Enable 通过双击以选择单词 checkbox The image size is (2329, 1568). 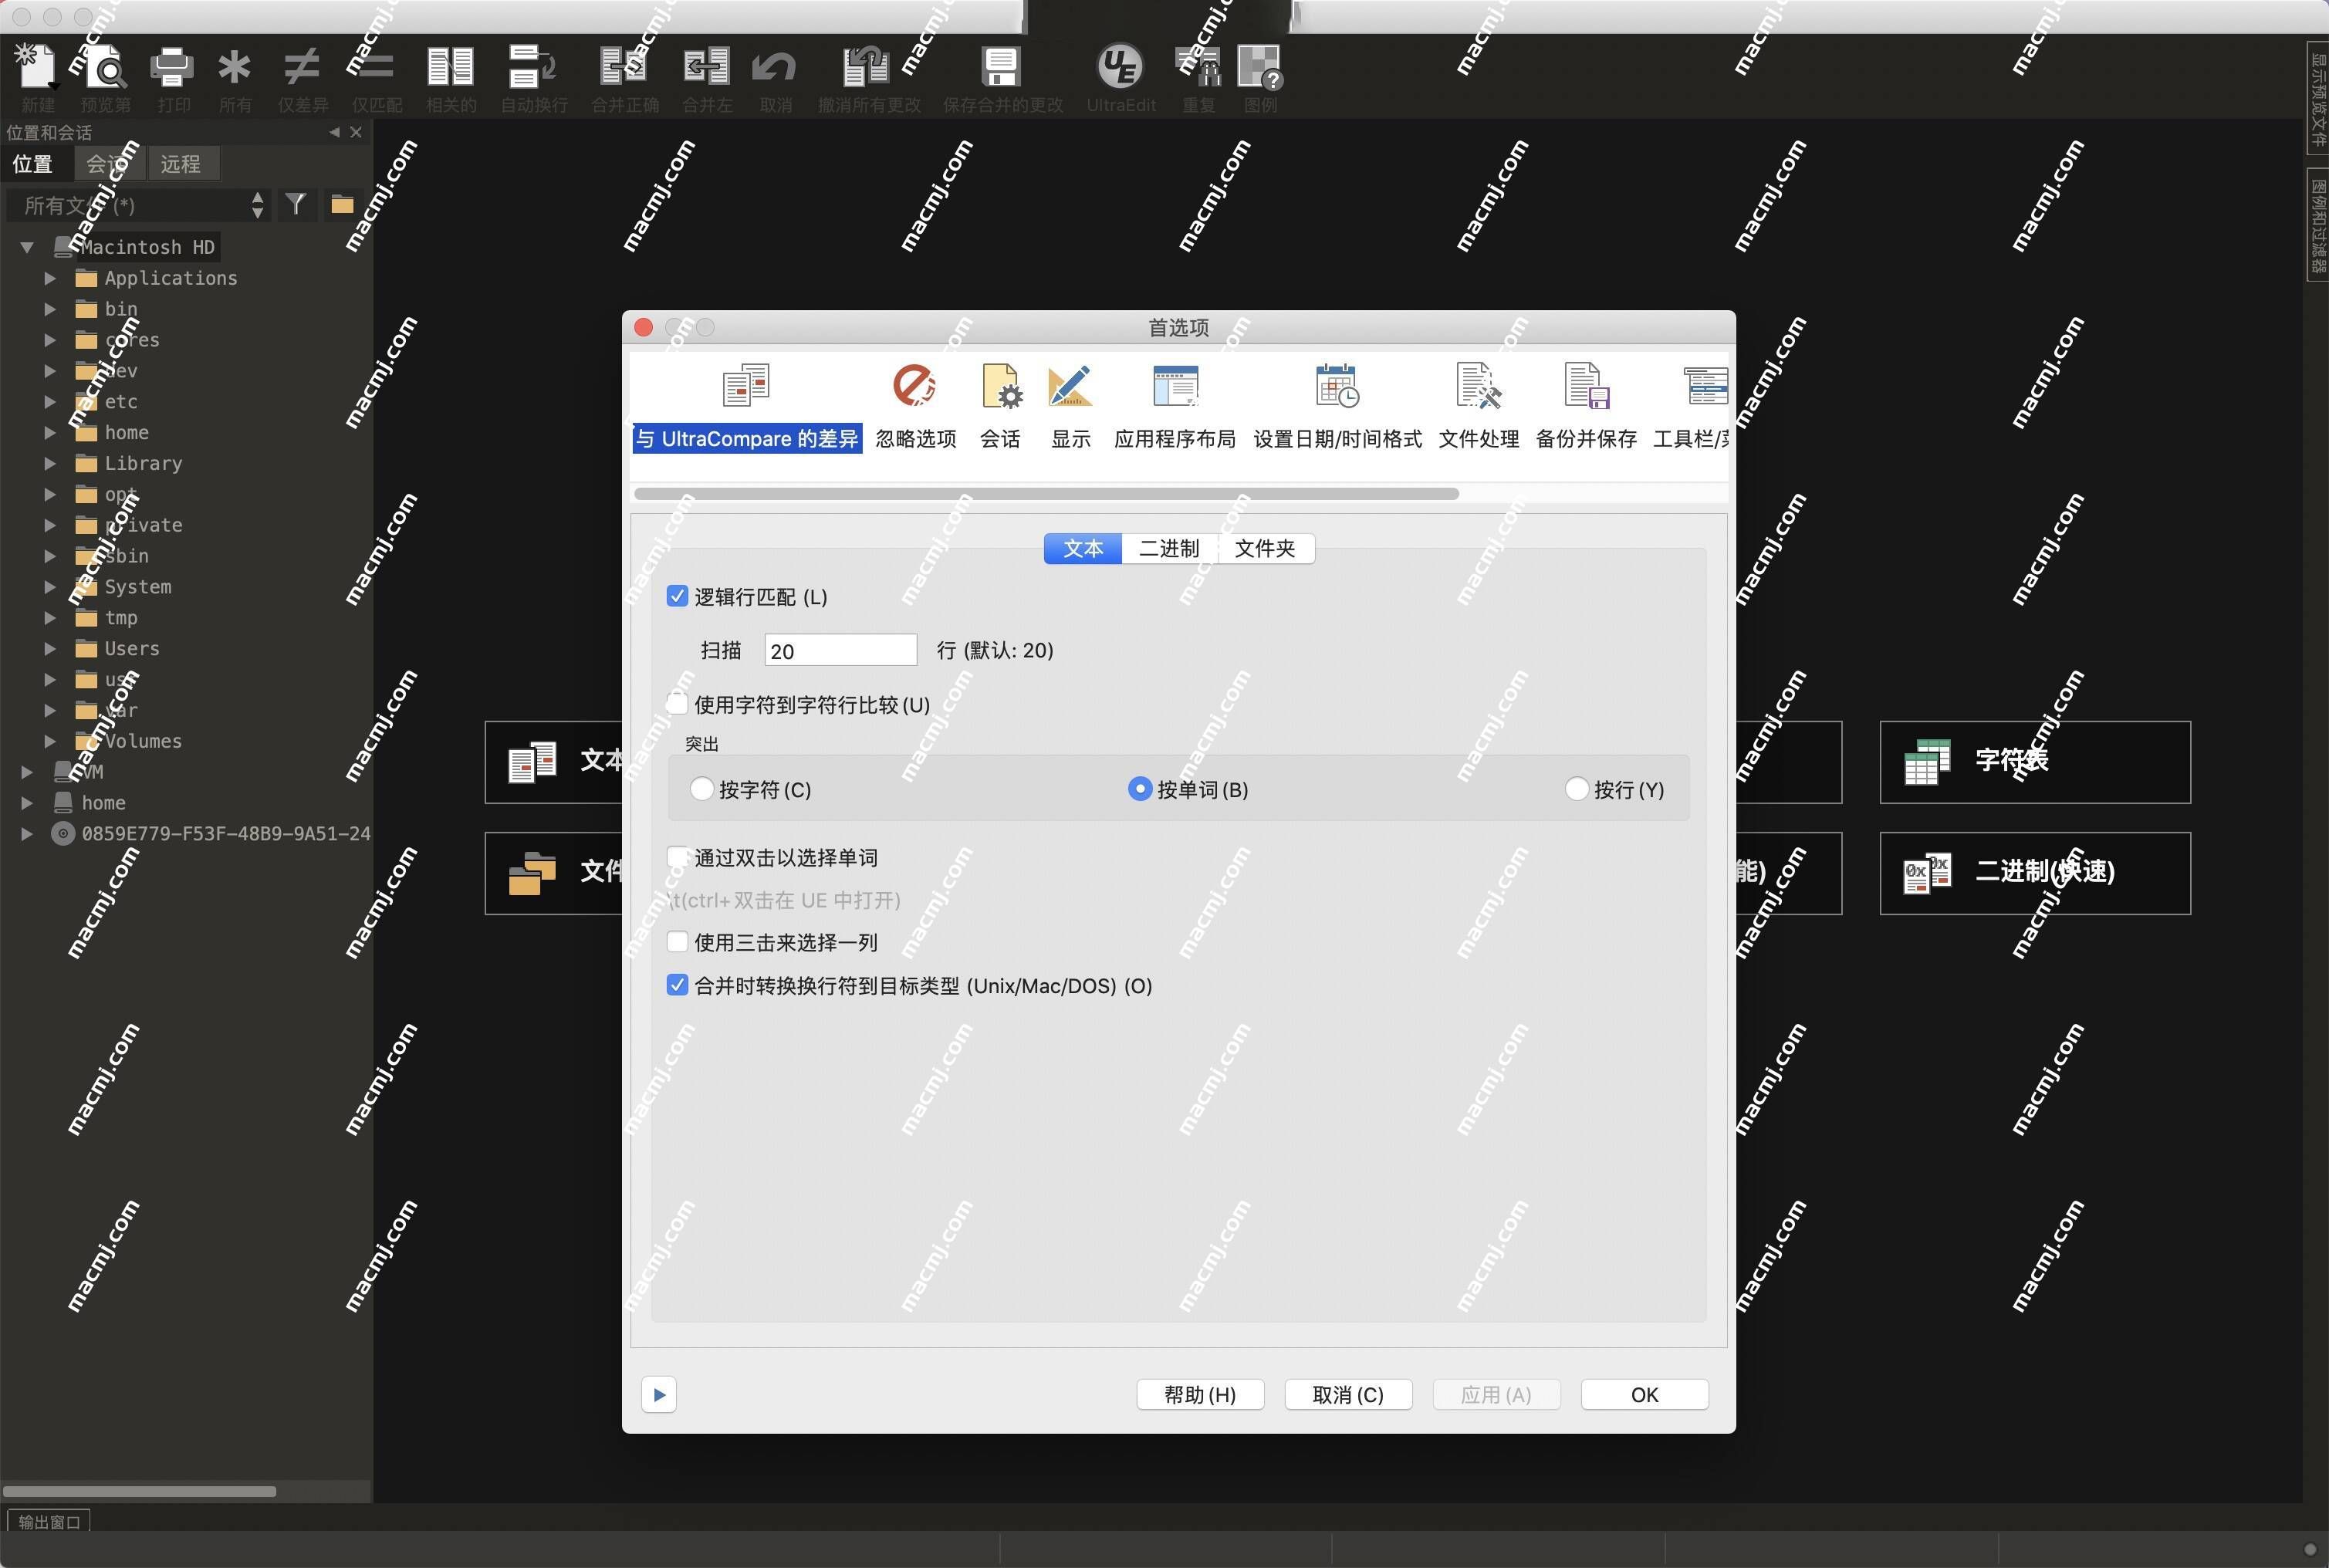coord(677,857)
